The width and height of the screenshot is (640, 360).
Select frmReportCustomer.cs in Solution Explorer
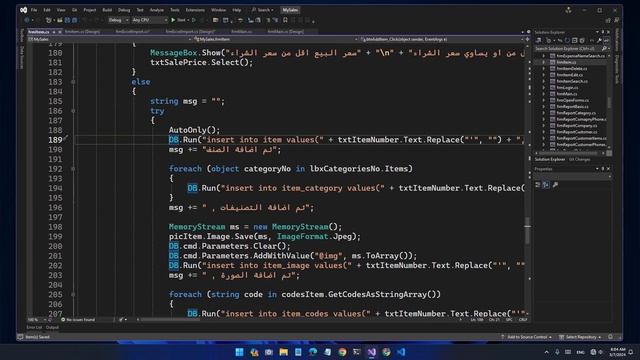[577, 132]
